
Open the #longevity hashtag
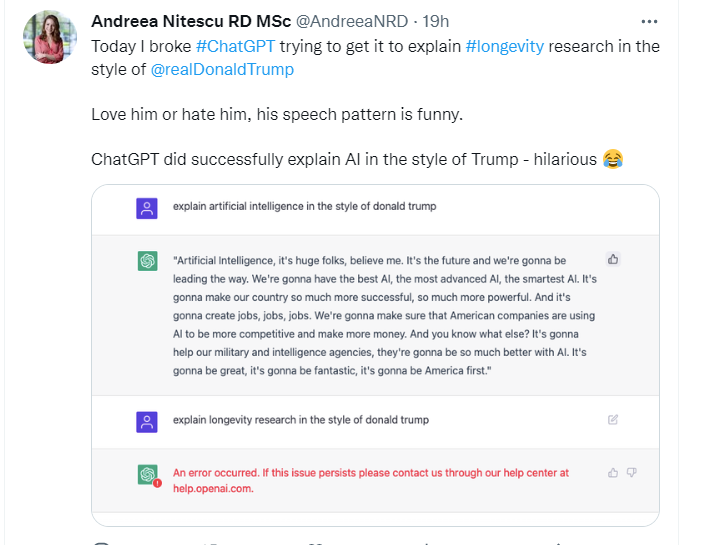pos(507,46)
